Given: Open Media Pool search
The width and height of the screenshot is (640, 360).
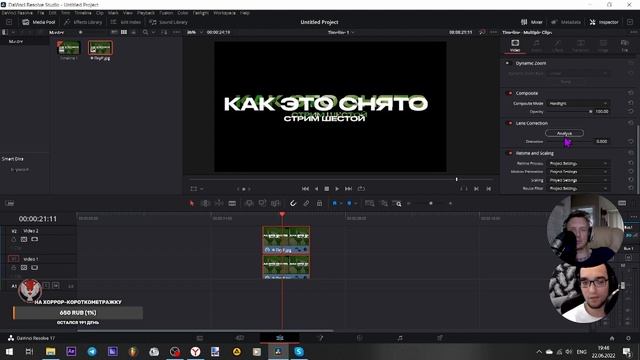Looking at the screenshot, I should [145, 32].
